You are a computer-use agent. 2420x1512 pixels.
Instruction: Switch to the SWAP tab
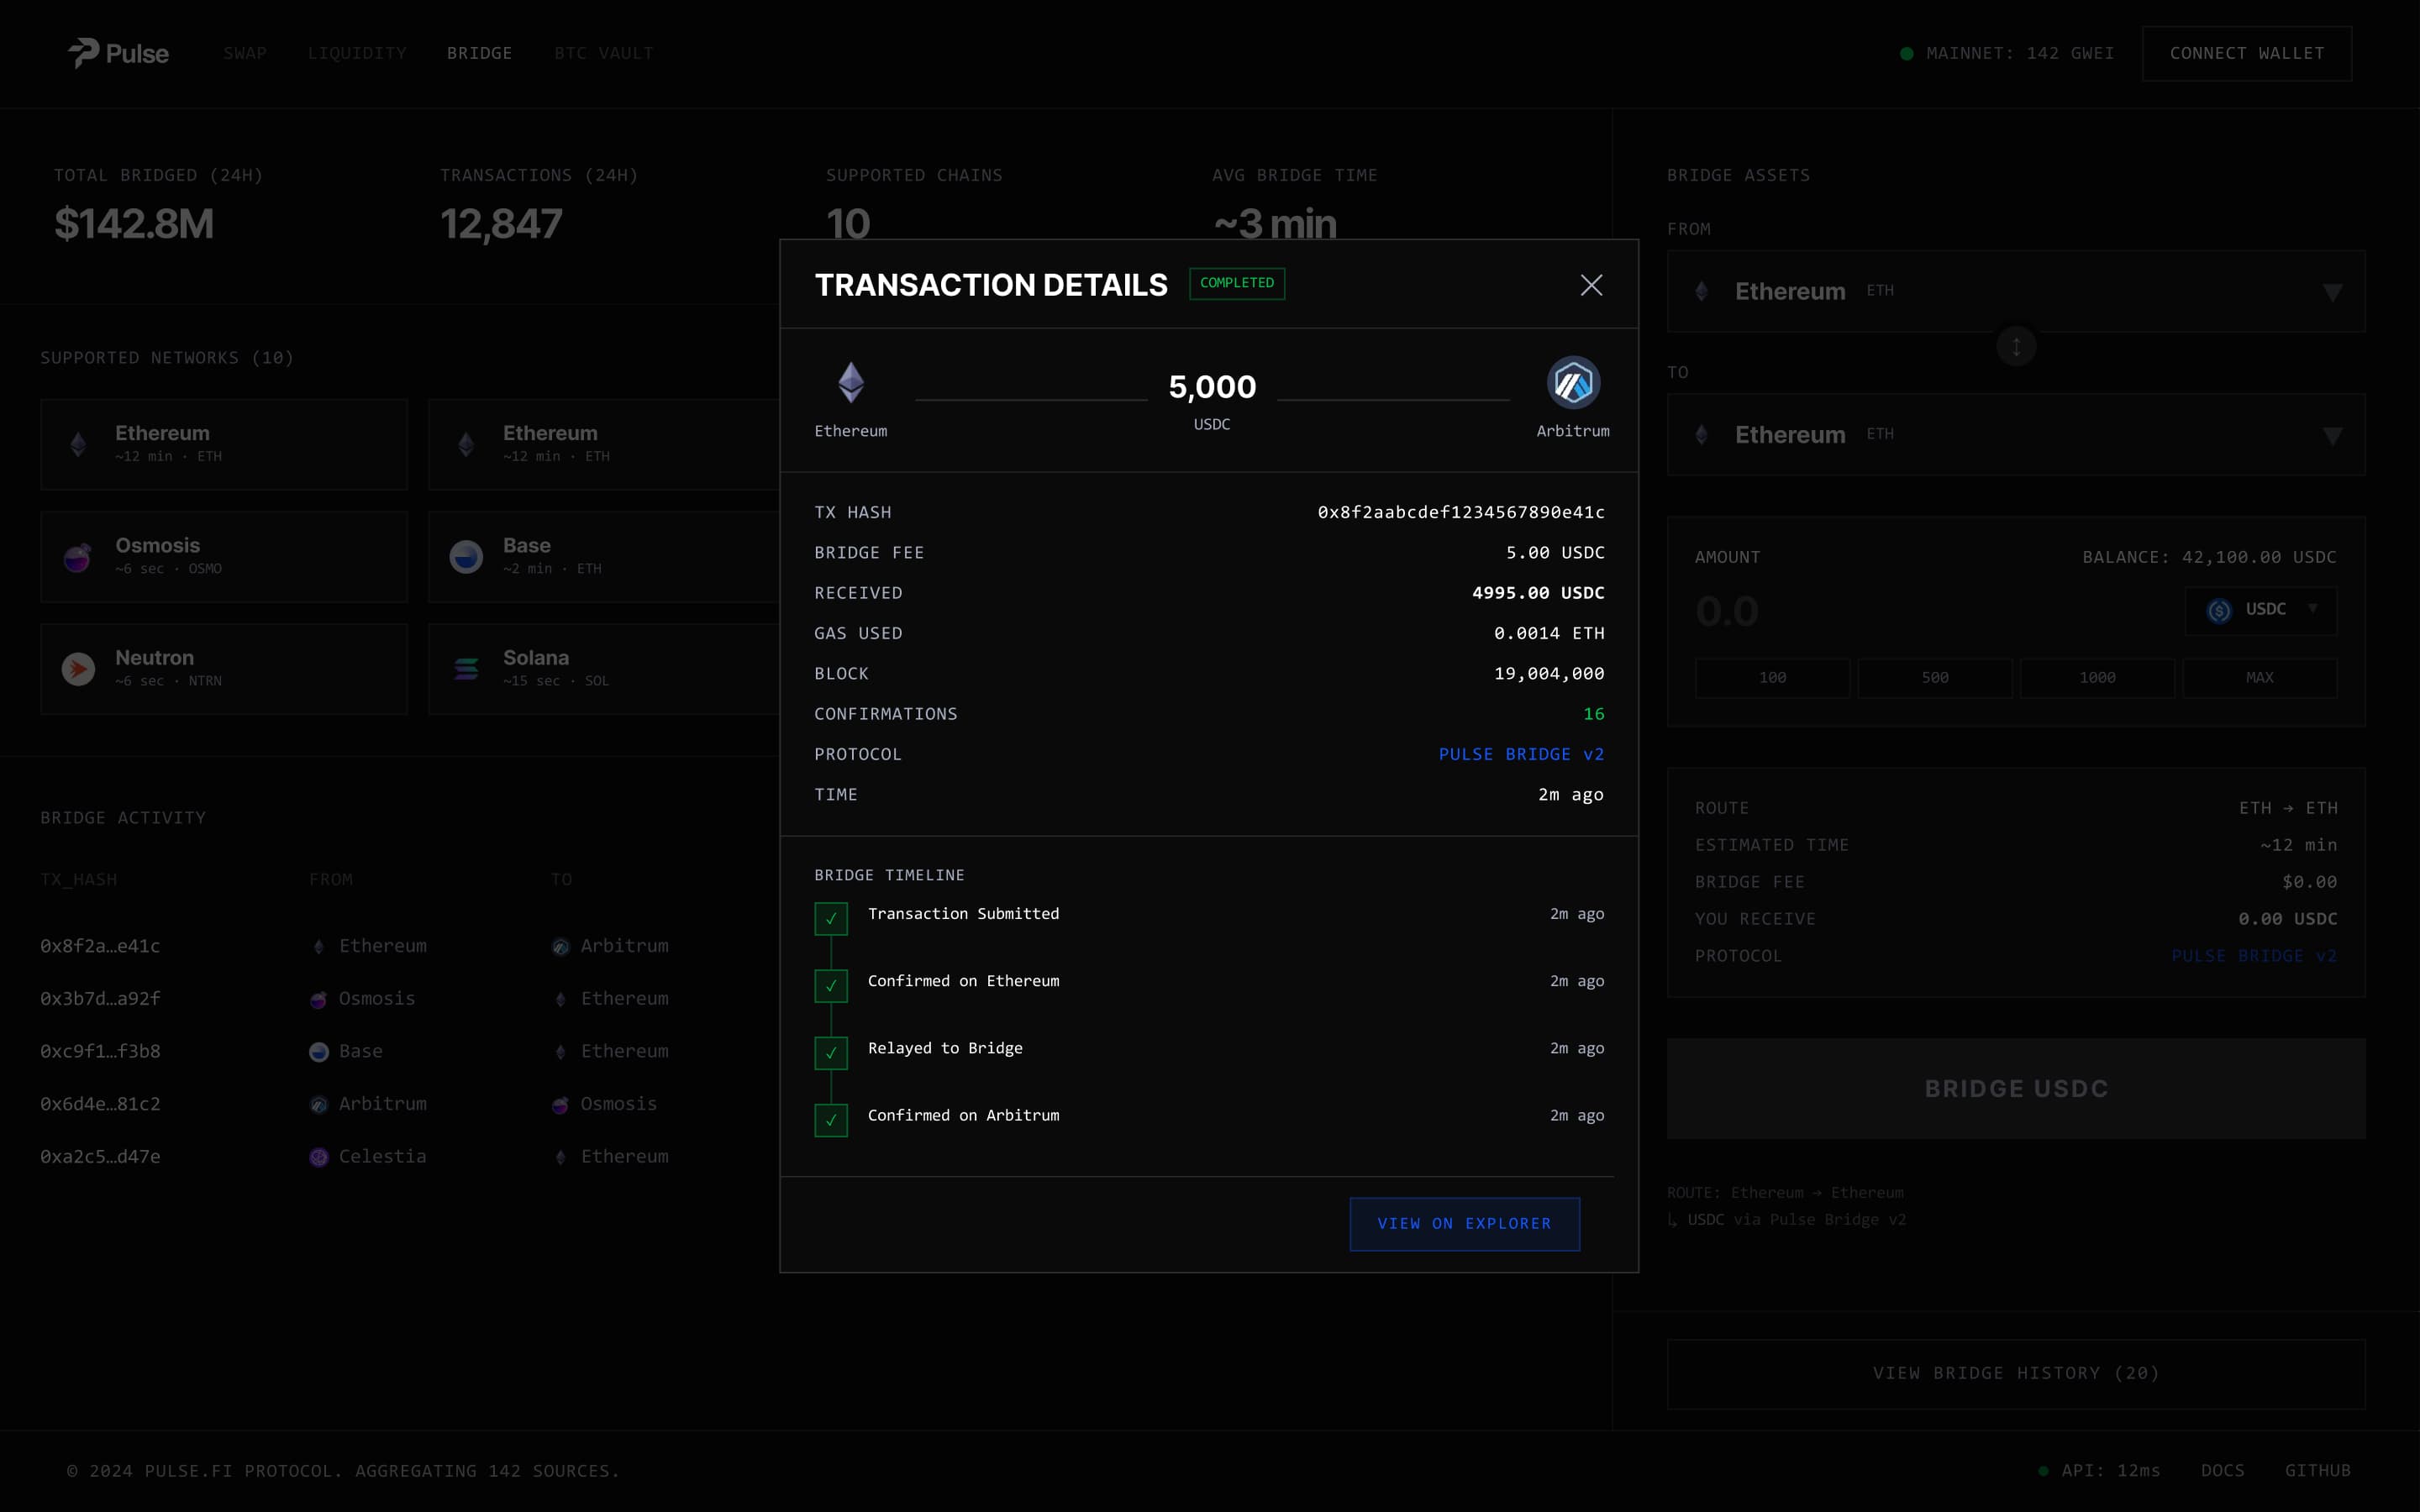(x=245, y=53)
